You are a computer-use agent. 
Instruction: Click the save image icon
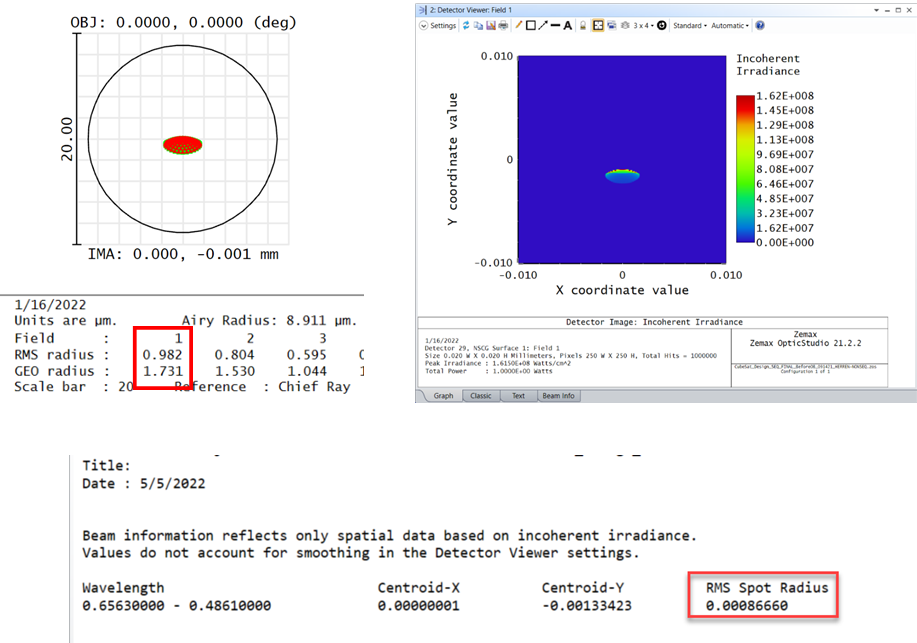(490, 26)
